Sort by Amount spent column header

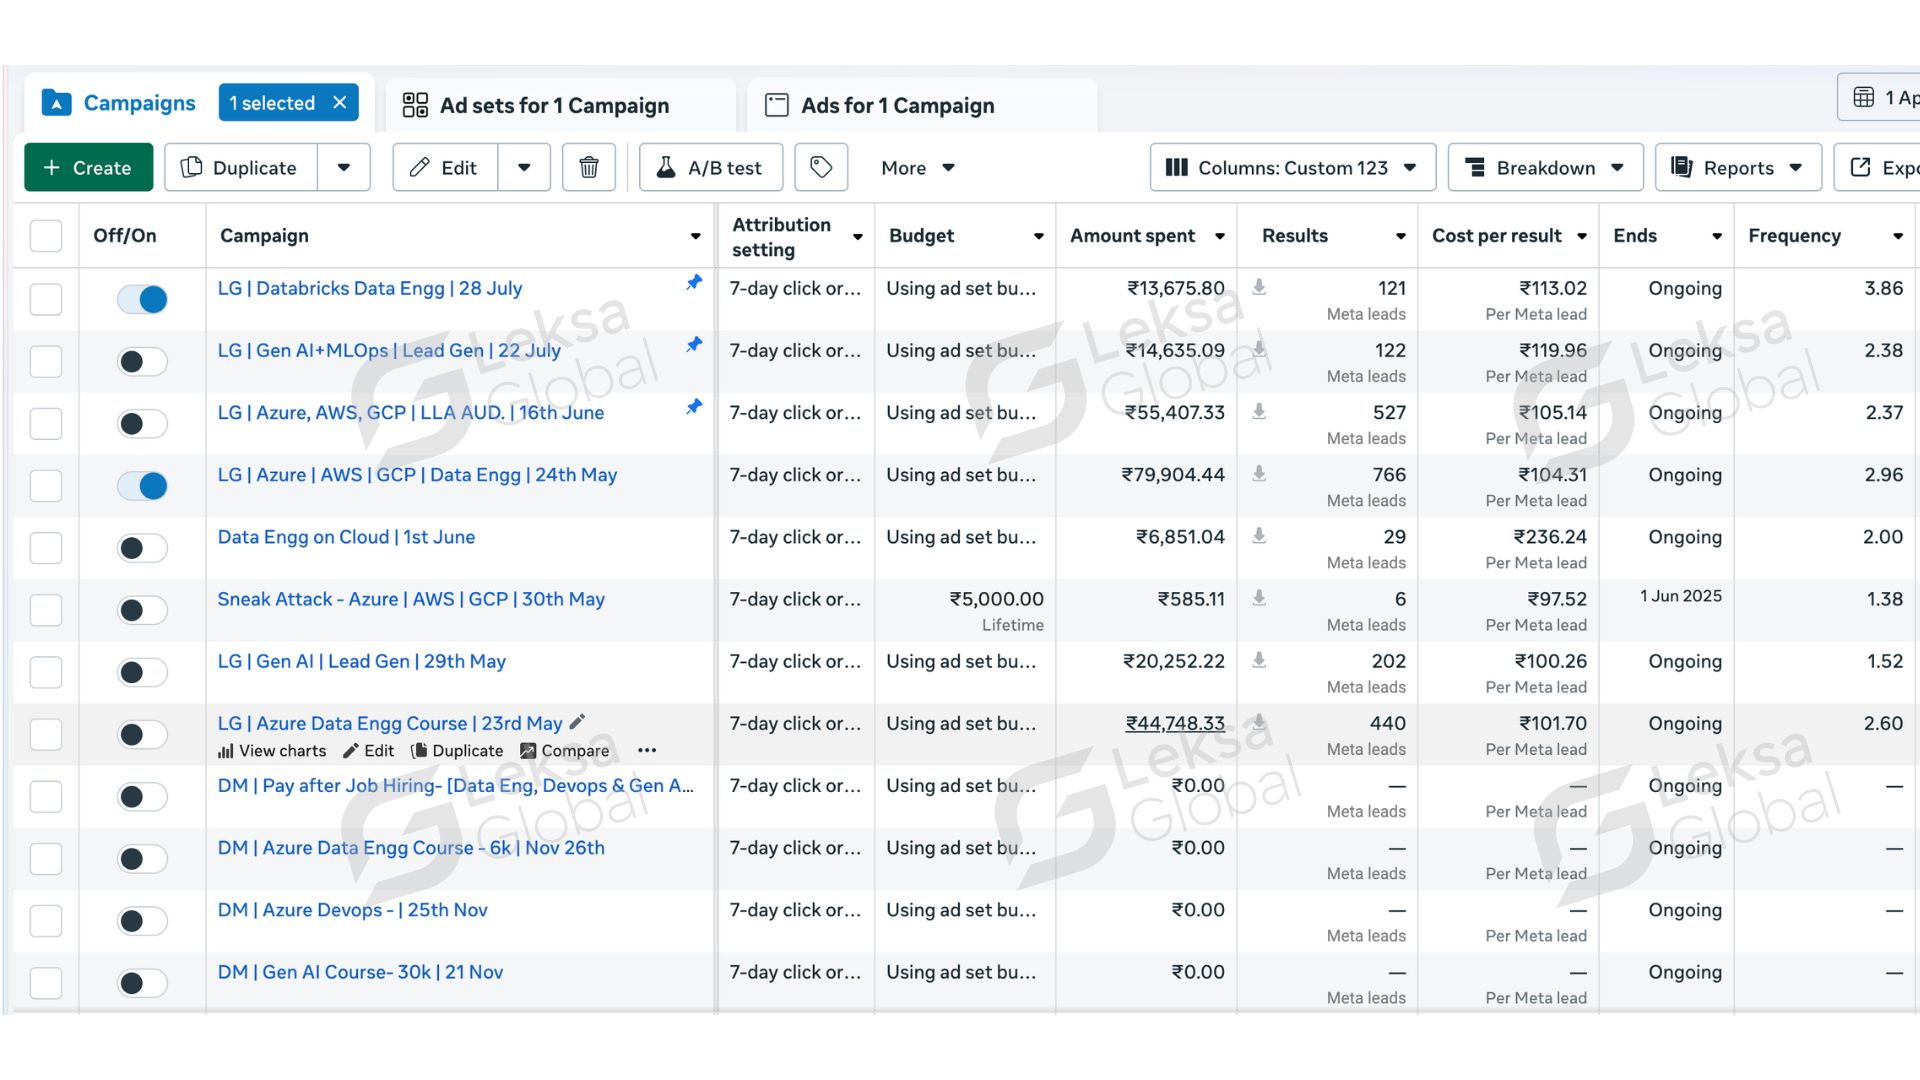[1132, 236]
